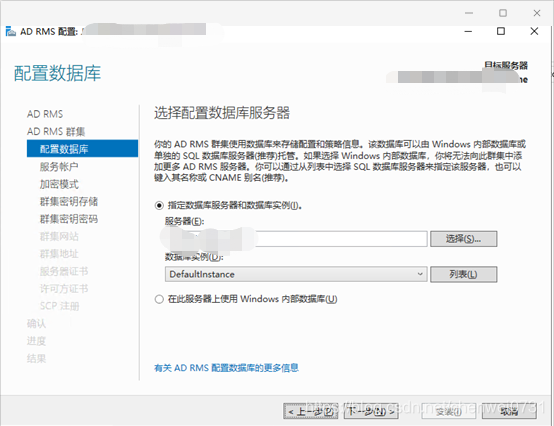The image size is (554, 426).
Task: Go to the 服务帐户 wizard step
Action: [59, 166]
